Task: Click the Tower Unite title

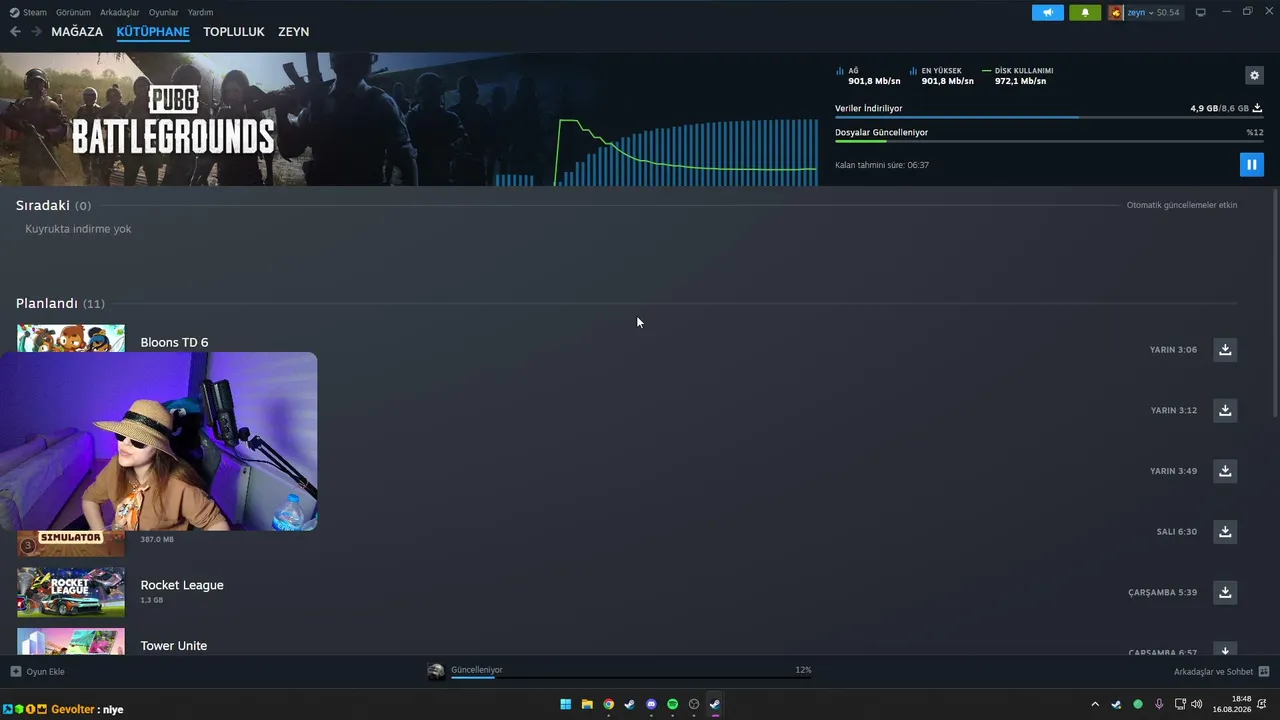Action: (x=174, y=646)
